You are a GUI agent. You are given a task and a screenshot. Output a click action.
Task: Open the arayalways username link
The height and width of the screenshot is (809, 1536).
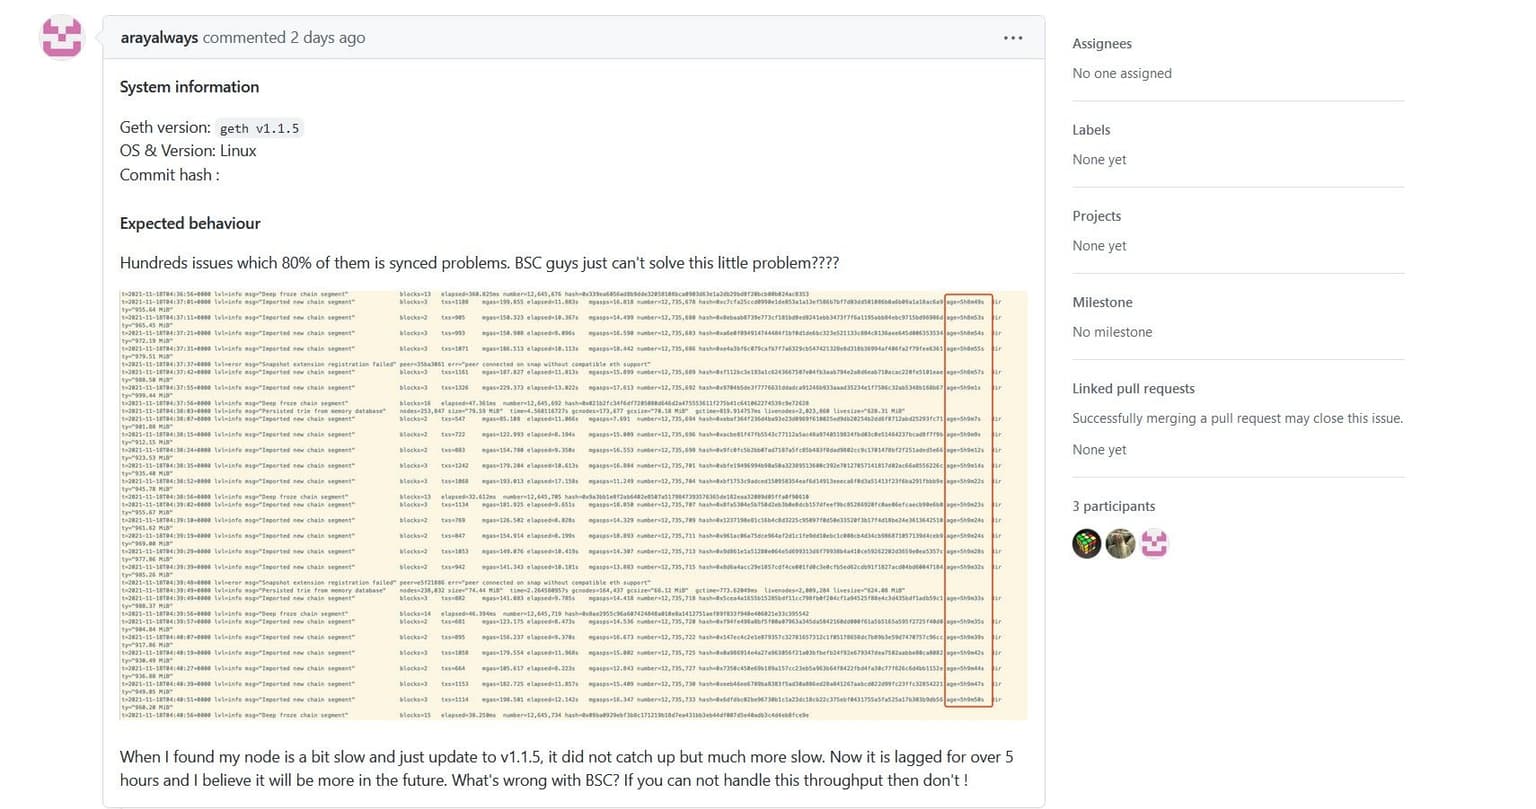[x=159, y=38]
